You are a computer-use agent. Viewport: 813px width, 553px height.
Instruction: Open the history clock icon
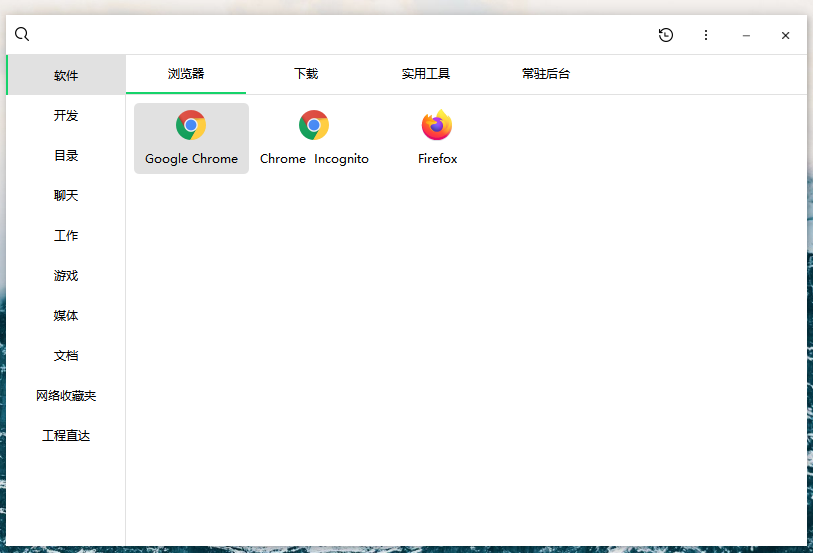coord(666,35)
